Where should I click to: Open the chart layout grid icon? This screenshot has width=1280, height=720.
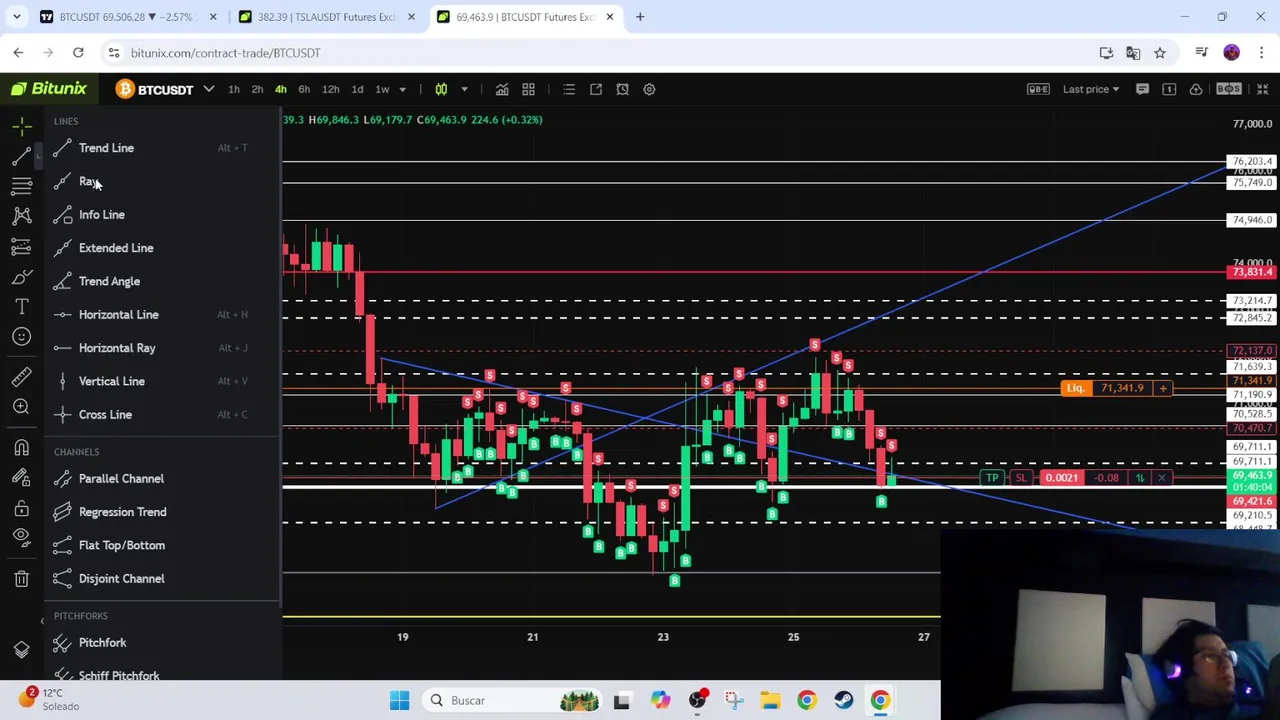pos(528,89)
